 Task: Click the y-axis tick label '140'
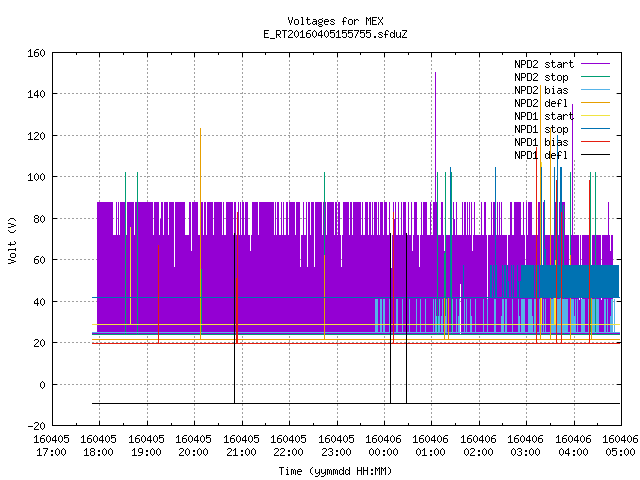36,94
